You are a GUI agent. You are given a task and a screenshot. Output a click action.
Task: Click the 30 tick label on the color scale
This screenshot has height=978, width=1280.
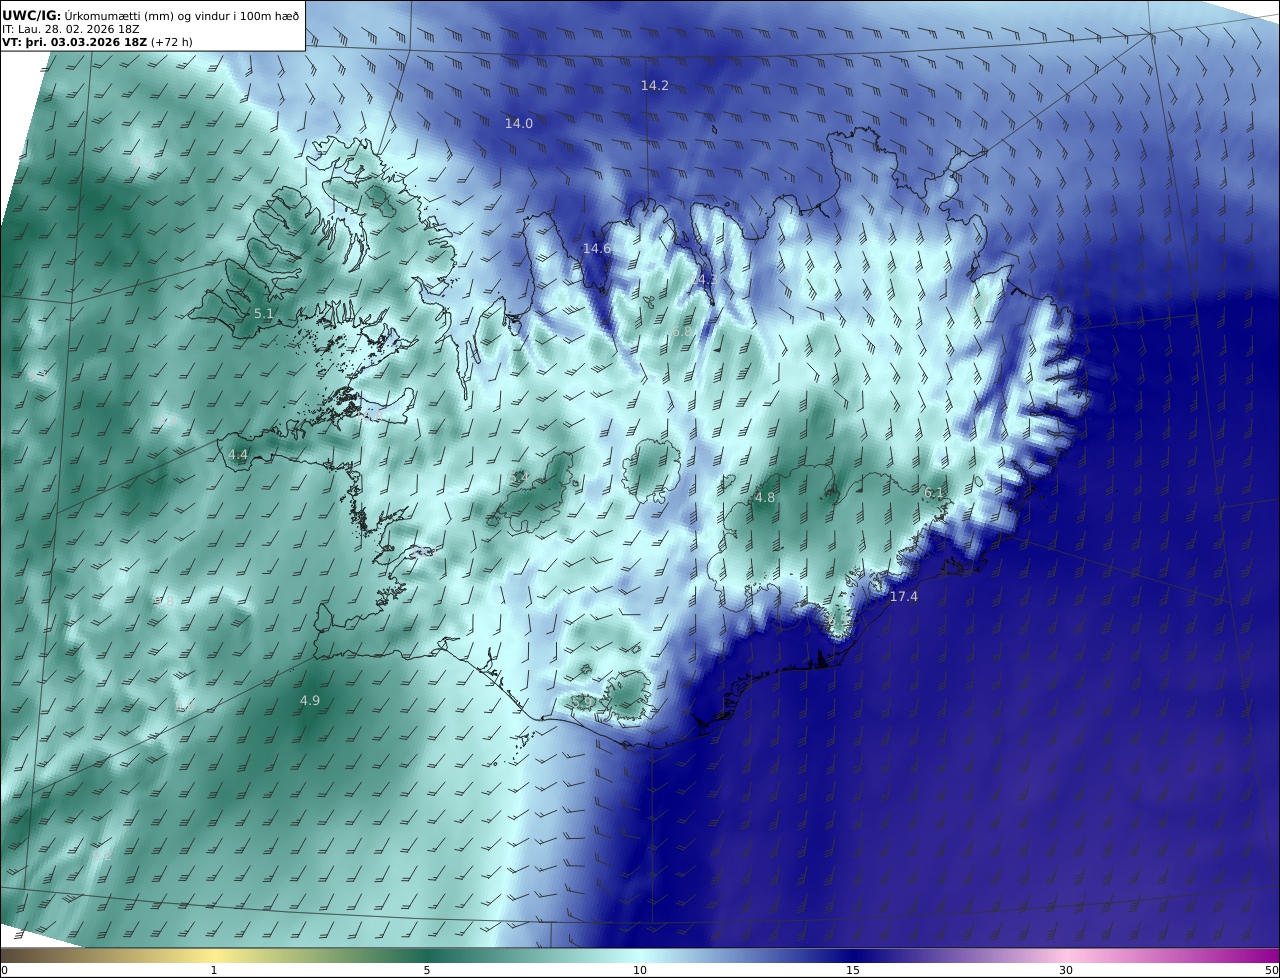point(1066,970)
